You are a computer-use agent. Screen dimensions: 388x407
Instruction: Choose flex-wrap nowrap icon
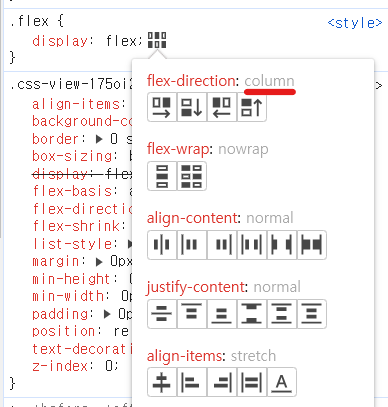pyautogui.click(x=162, y=176)
